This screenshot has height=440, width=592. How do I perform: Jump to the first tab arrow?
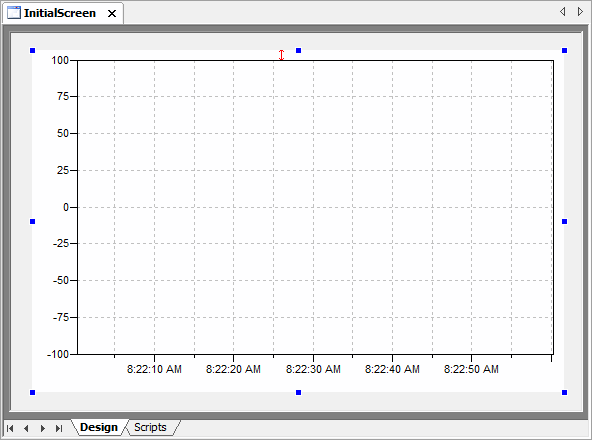10,428
